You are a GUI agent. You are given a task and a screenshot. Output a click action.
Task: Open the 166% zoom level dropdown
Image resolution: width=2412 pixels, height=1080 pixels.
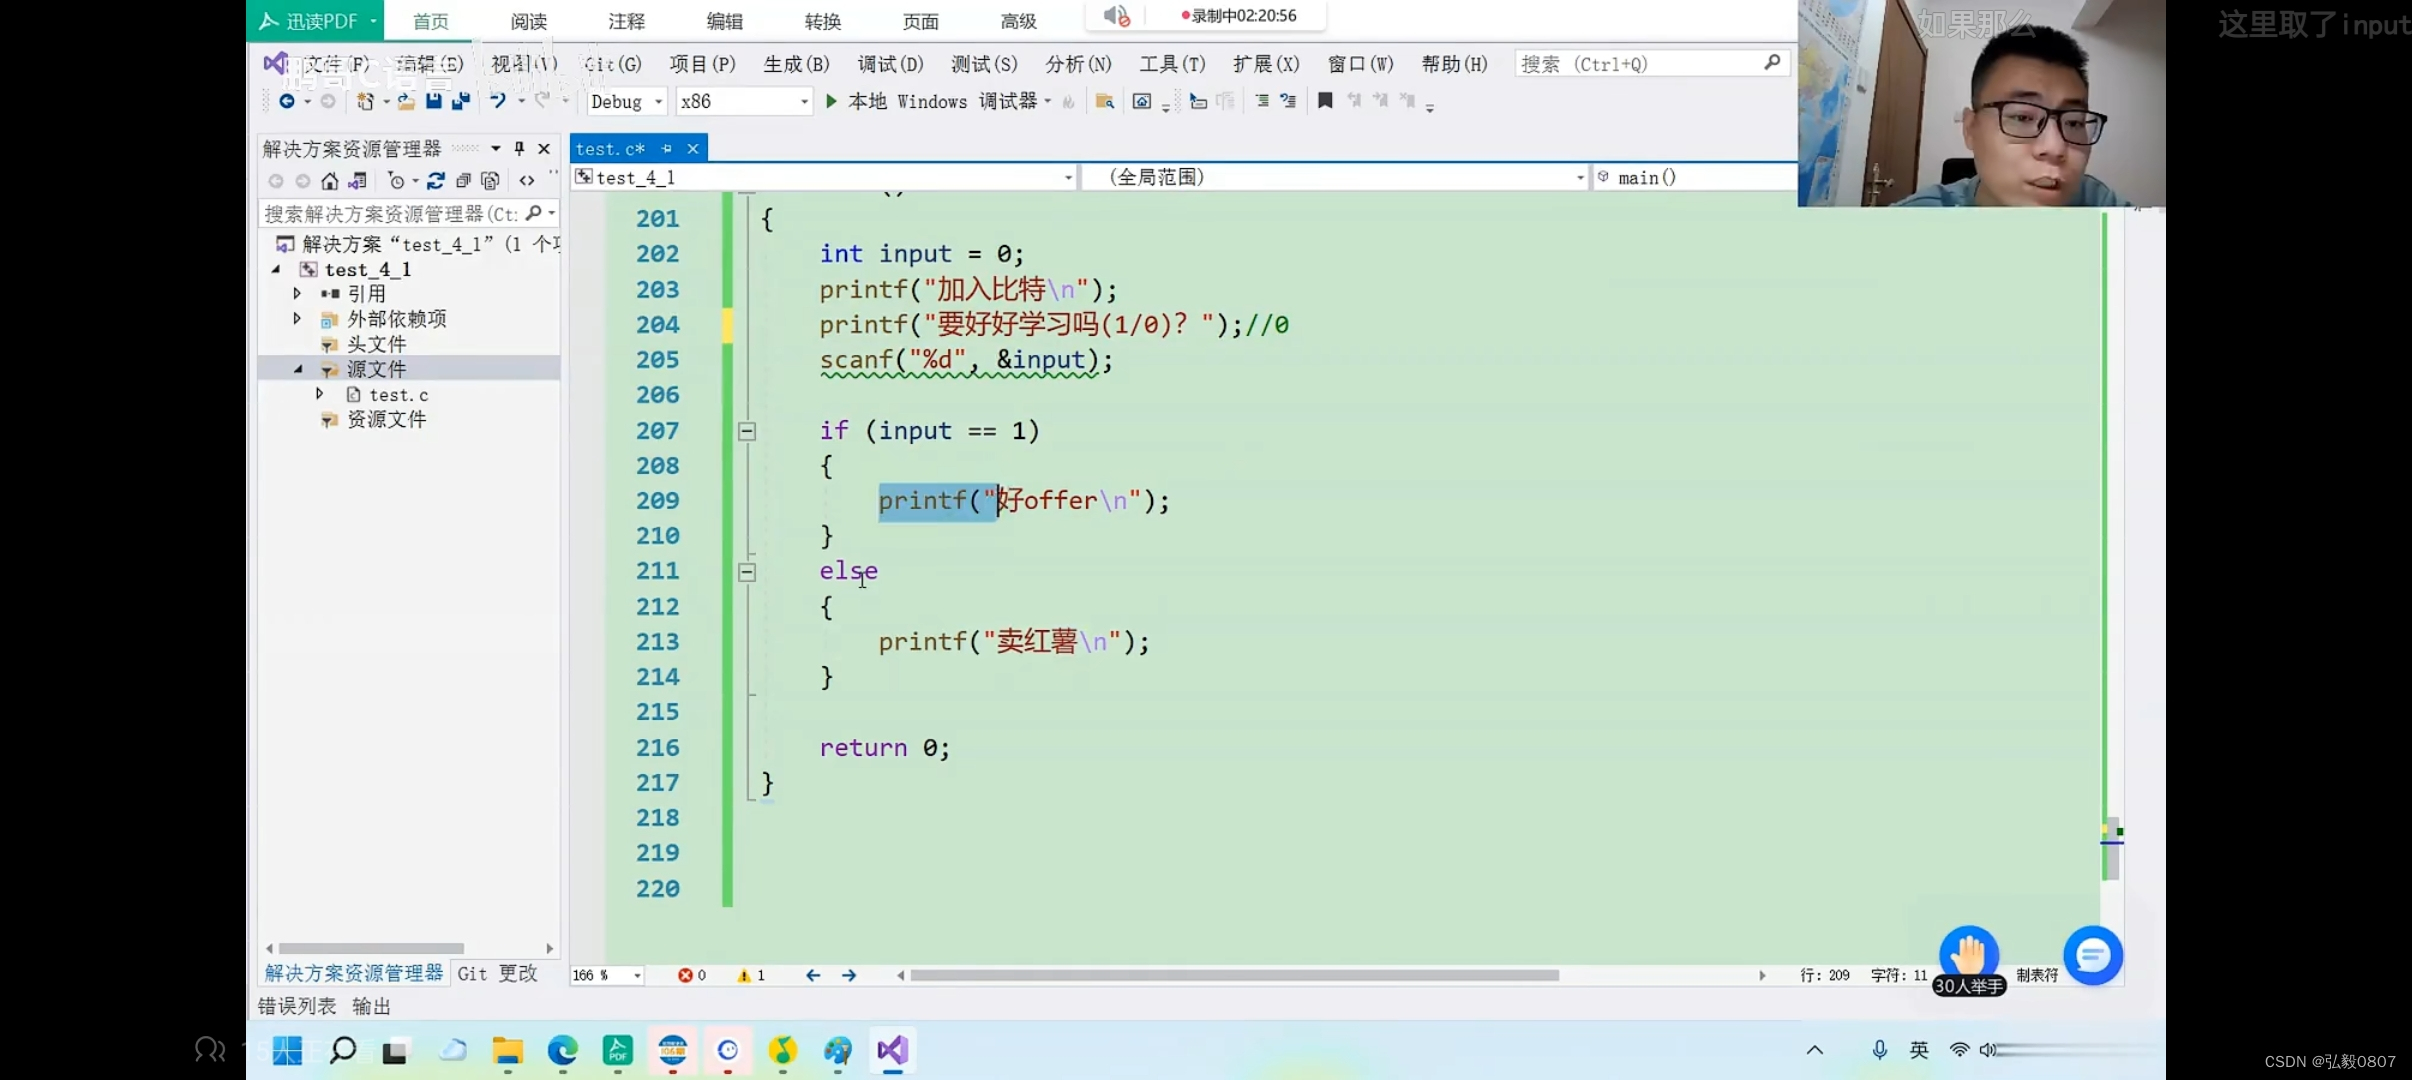click(x=606, y=975)
